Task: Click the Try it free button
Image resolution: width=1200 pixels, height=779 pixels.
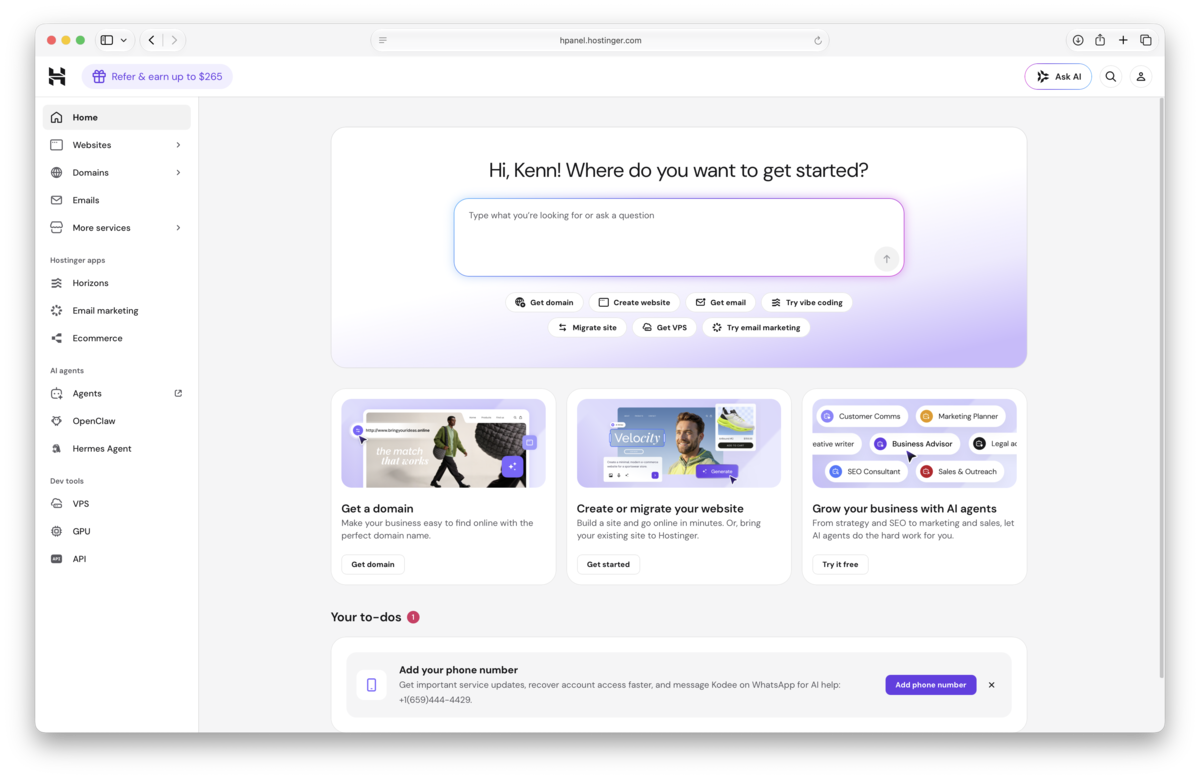Action: (x=840, y=564)
